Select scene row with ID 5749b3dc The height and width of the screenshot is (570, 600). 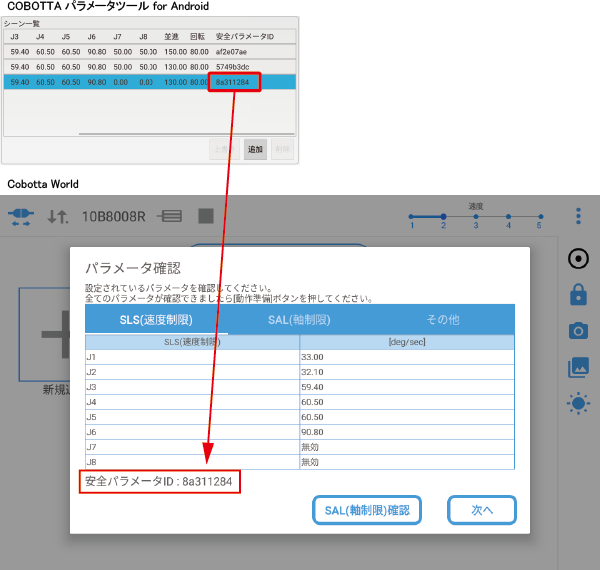click(150, 65)
